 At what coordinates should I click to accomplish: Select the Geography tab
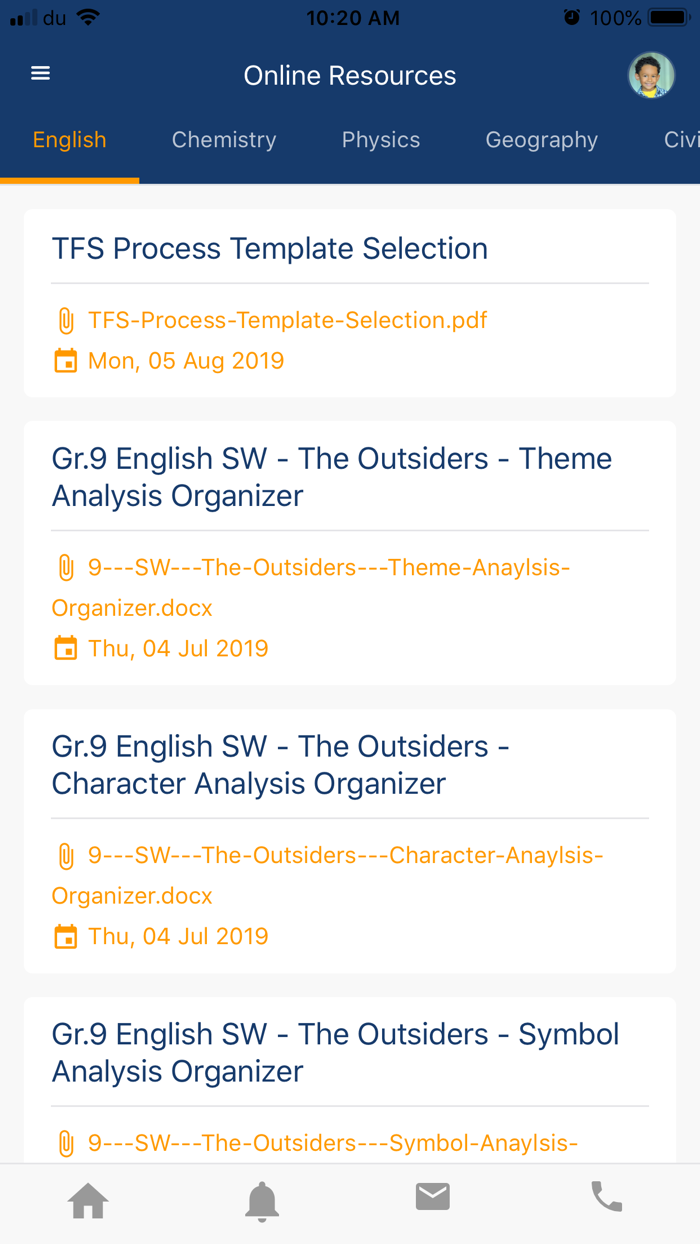coord(542,140)
